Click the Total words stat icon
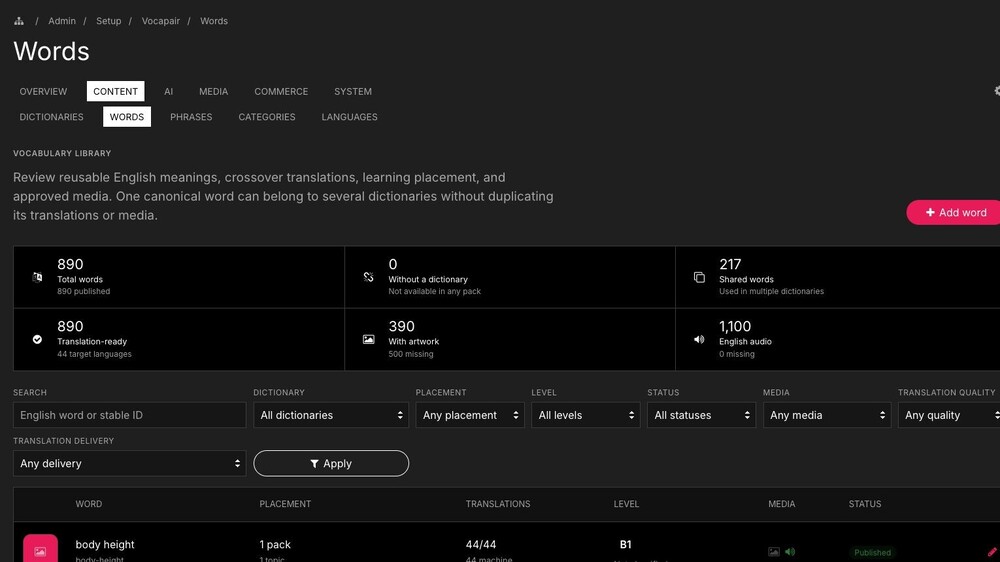Viewport: 1000px width, 562px height. click(38, 277)
